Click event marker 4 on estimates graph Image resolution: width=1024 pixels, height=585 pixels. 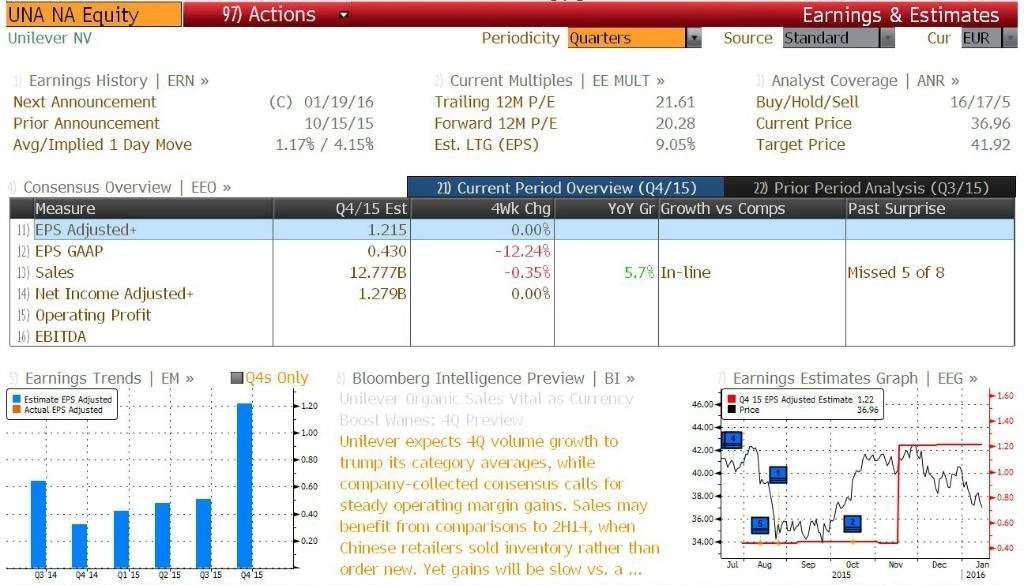[732, 439]
